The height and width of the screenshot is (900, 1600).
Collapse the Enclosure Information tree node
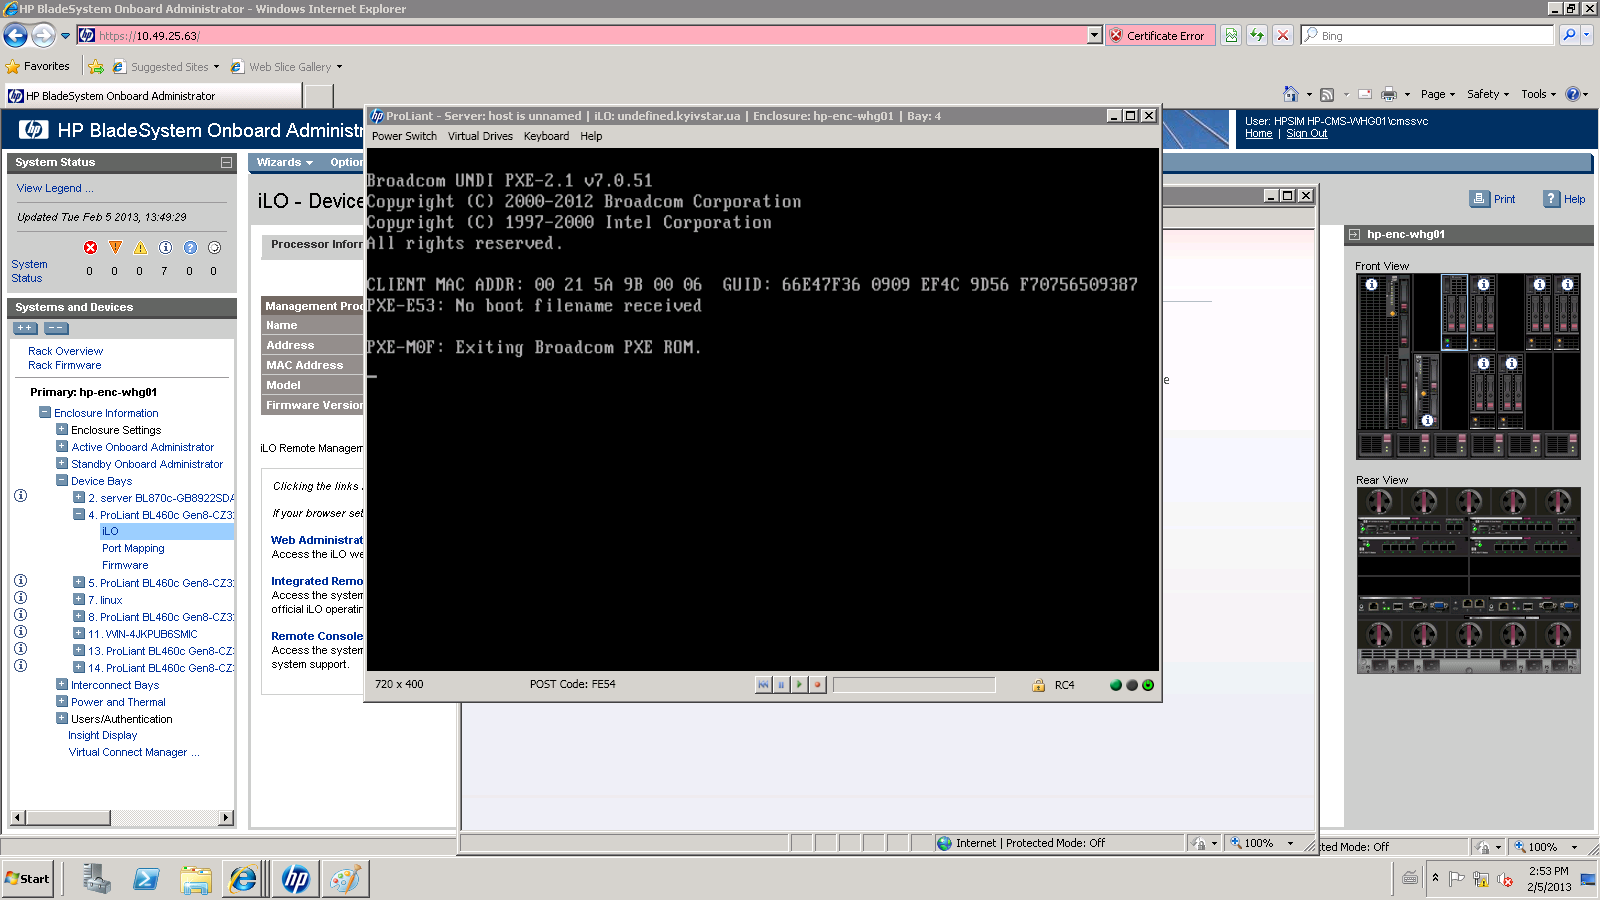click(45, 412)
